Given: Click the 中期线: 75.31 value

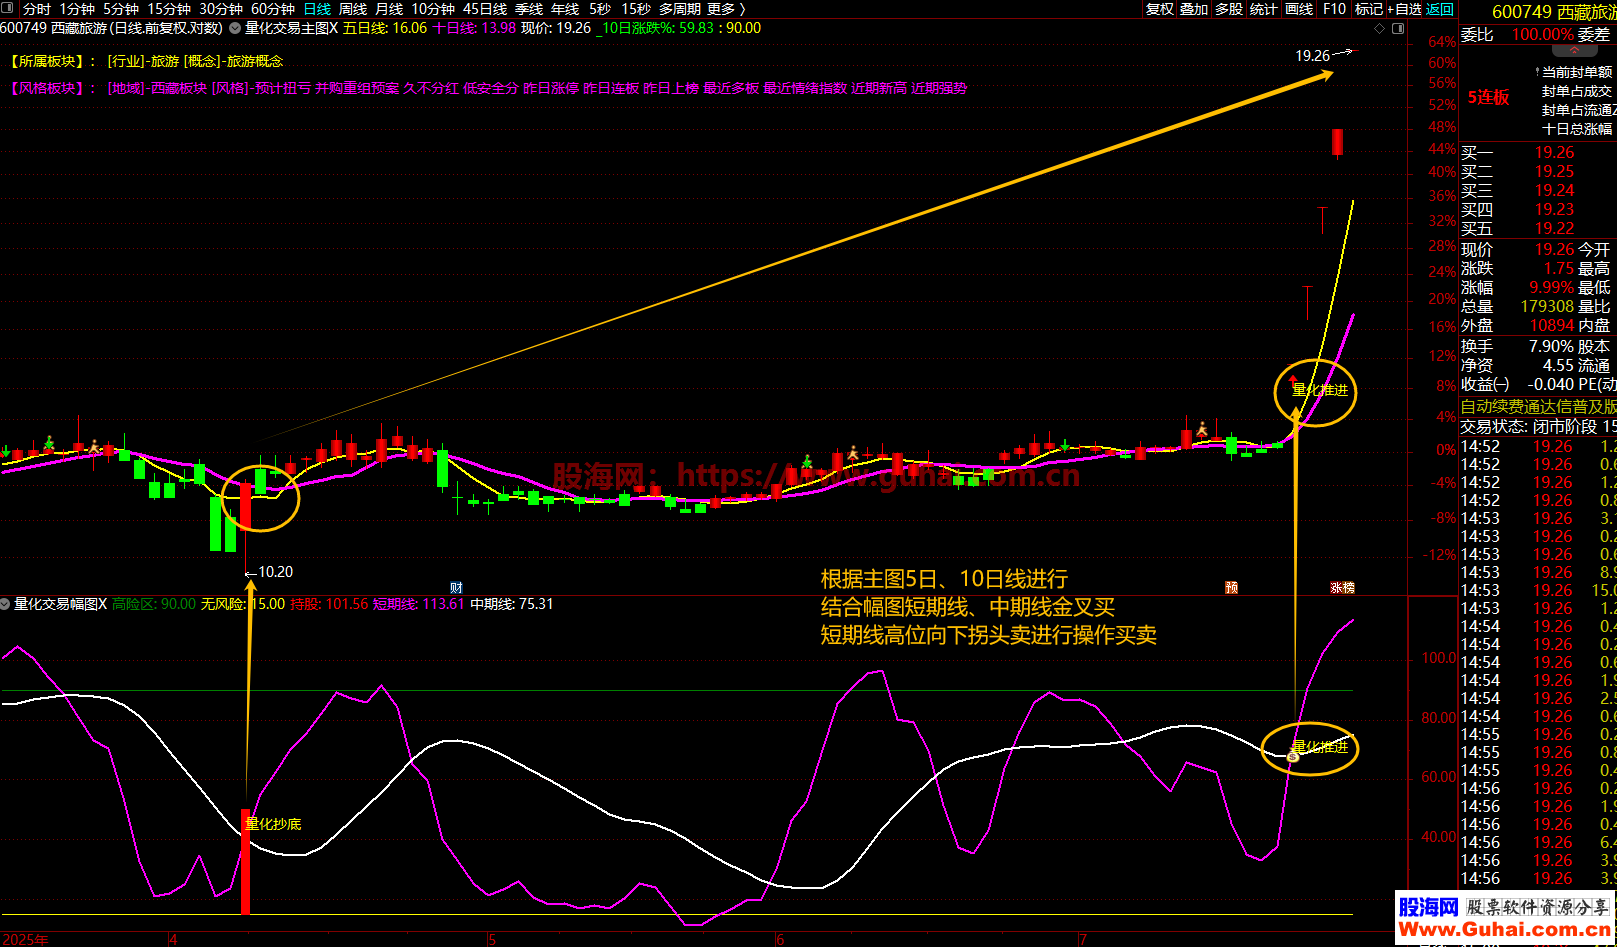Looking at the screenshot, I should pos(511,604).
